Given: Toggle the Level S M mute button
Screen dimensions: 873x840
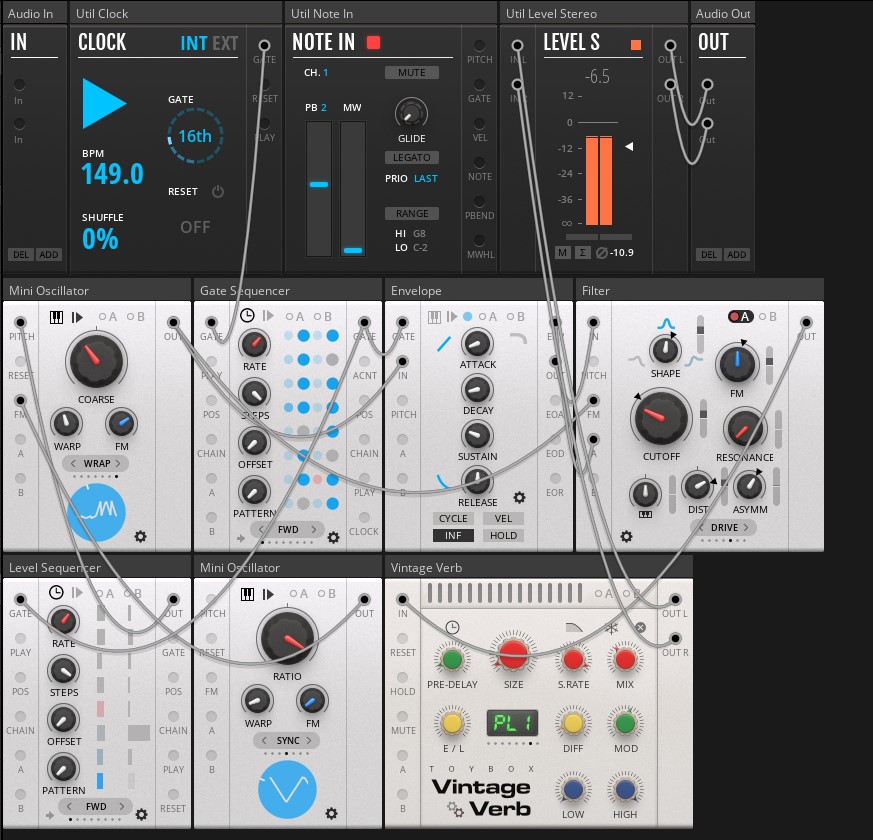Looking at the screenshot, I should click(563, 253).
